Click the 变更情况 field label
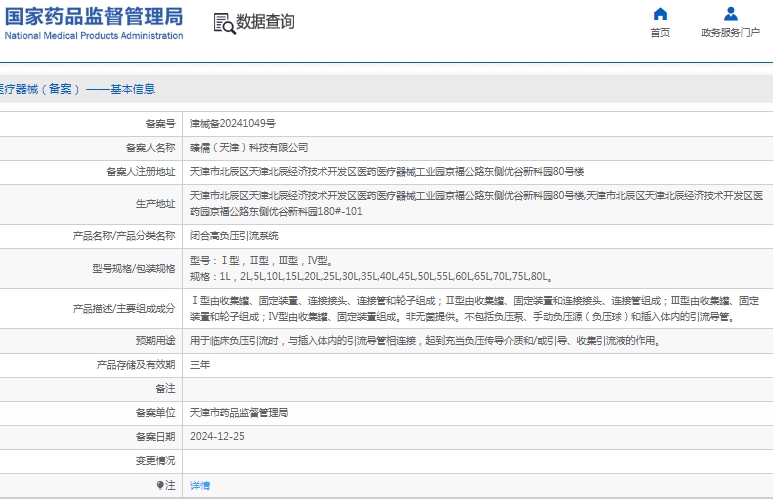 pos(155,461)
